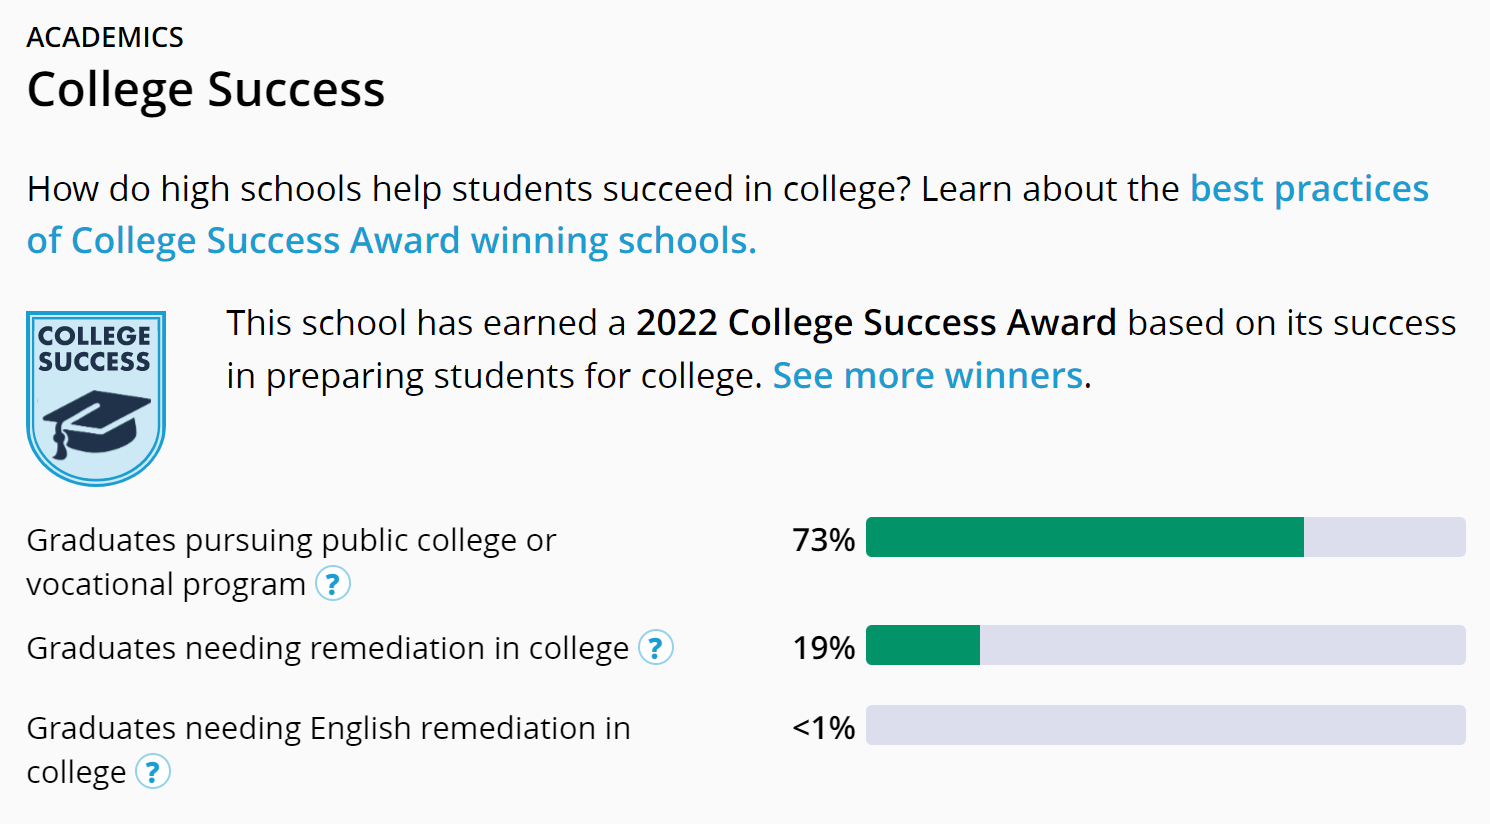Open help for public college or vocational program
Screen dimensions: 1490x824
pos(333,583)
